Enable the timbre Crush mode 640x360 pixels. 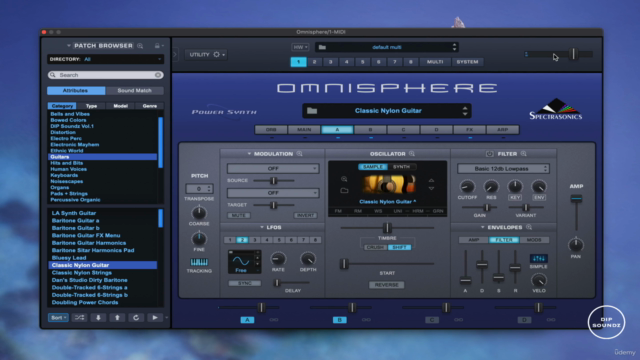[x=374, y=247]
